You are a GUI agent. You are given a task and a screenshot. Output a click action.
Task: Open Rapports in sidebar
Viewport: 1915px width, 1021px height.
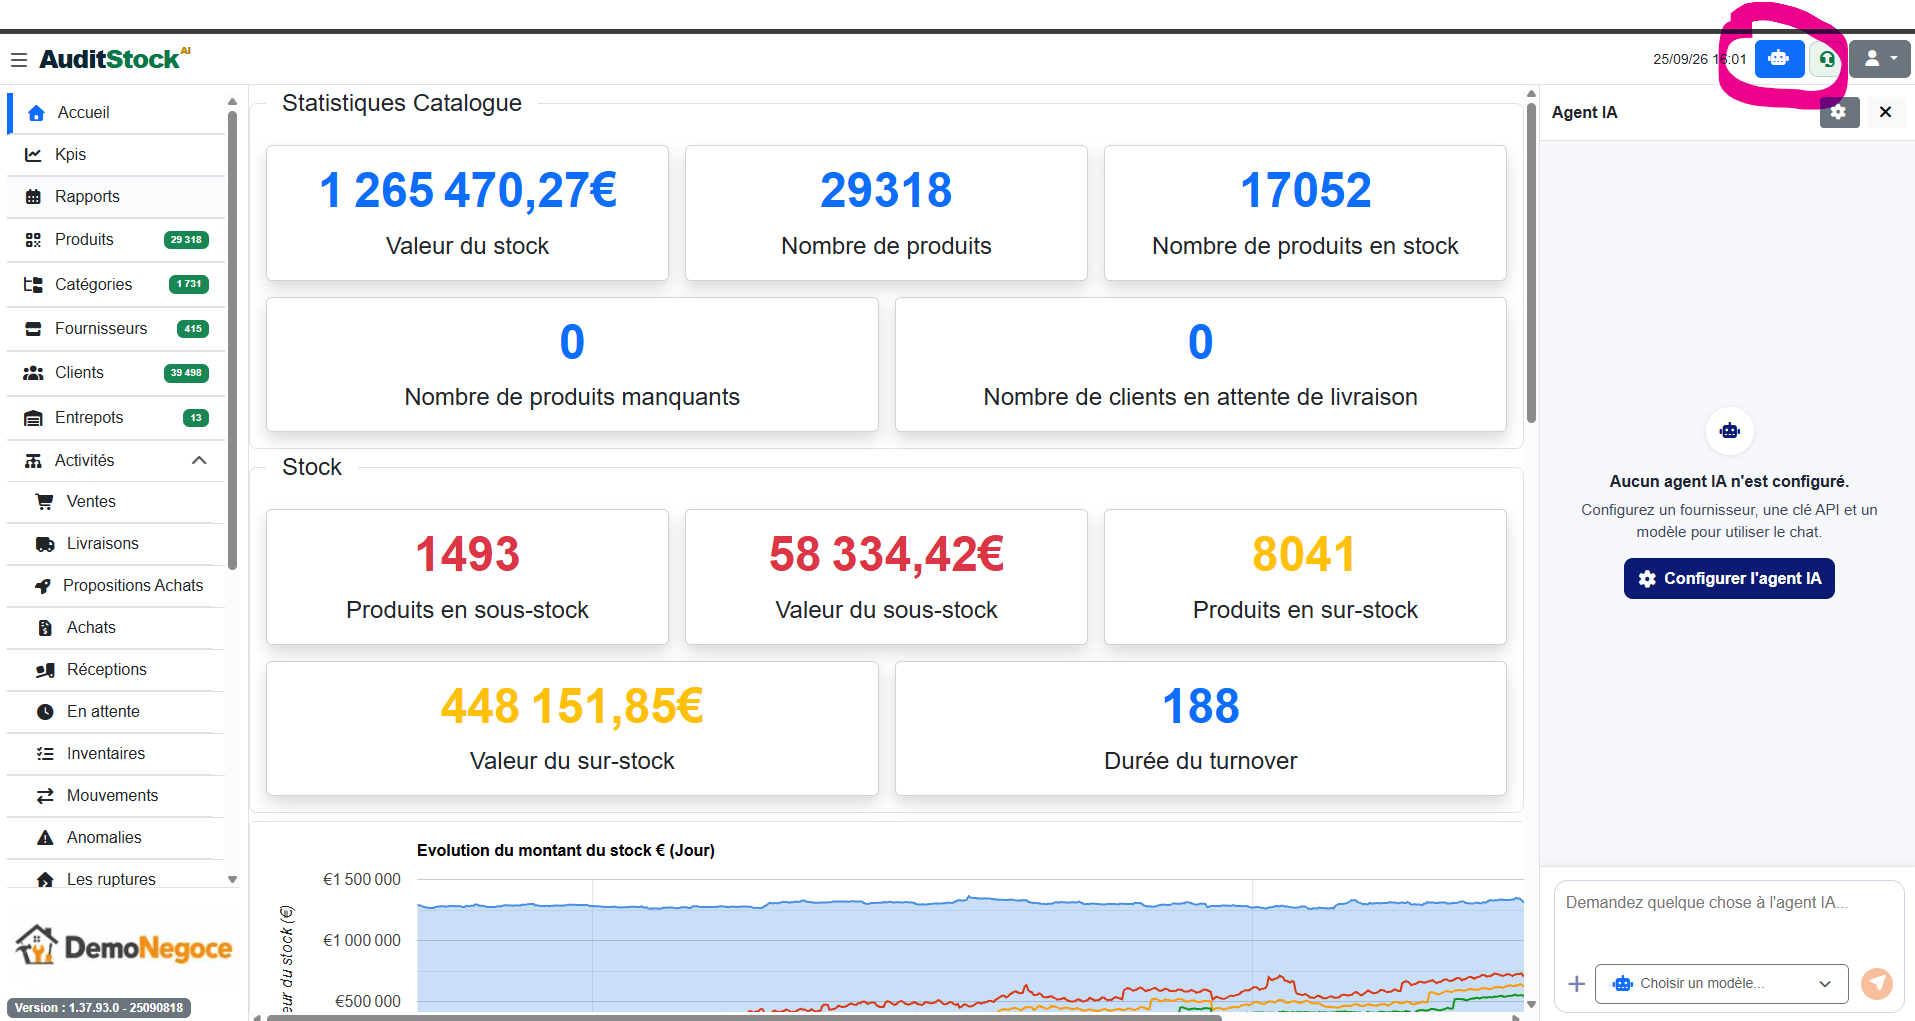tap(117, 197)
